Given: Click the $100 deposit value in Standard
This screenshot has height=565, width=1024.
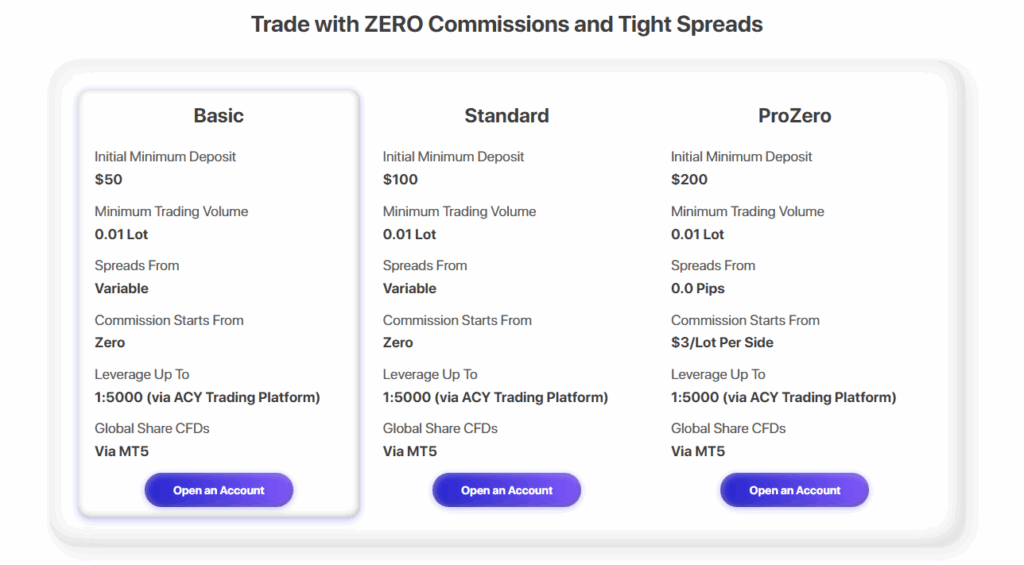Looking at the screenshot, I should (x=400, y=180).
